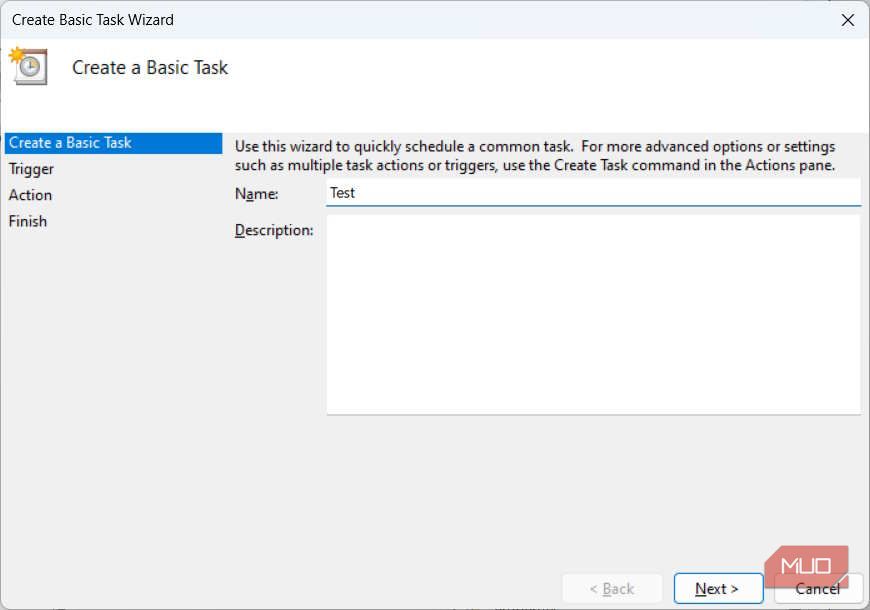This screenshot has width=870, height=610.
Task: Close the Create Basic Task Wizard window
Action: click(x=847, y=19)
